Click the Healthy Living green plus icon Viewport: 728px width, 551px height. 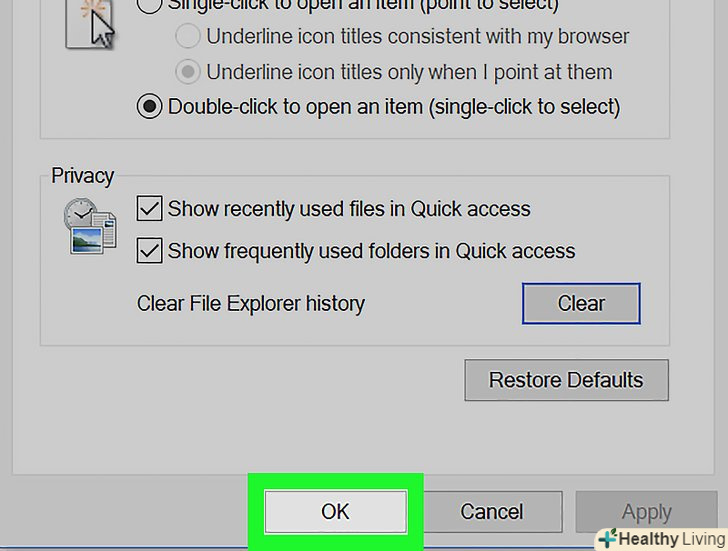(605, 538)
